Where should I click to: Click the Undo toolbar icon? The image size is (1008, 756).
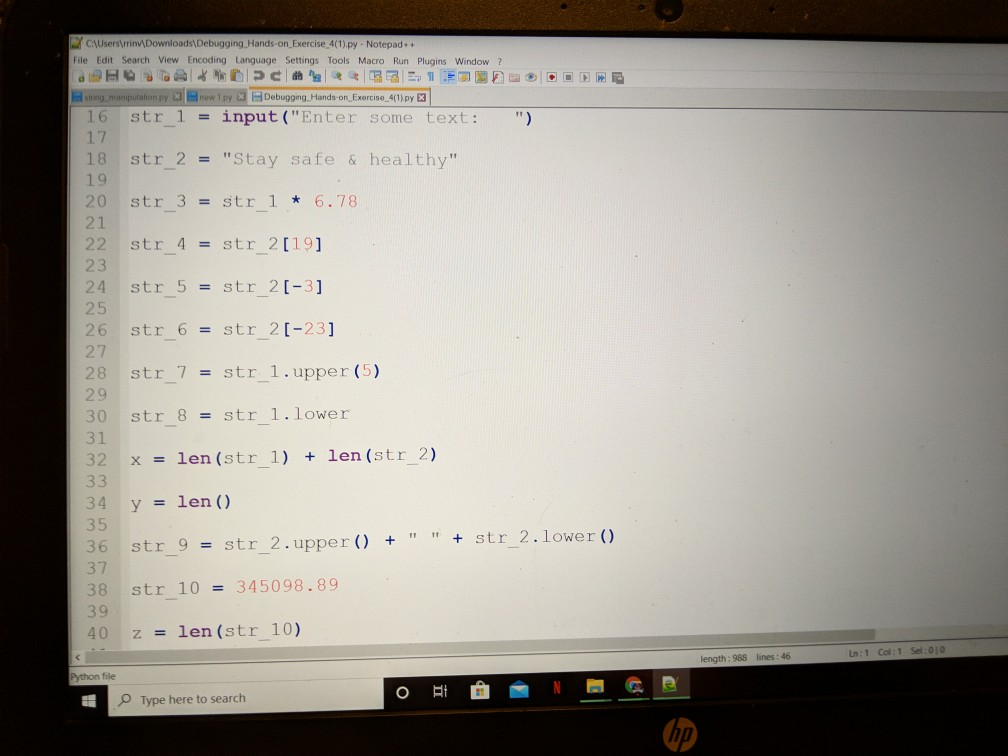pyautogui.click(x=257, y=79)
